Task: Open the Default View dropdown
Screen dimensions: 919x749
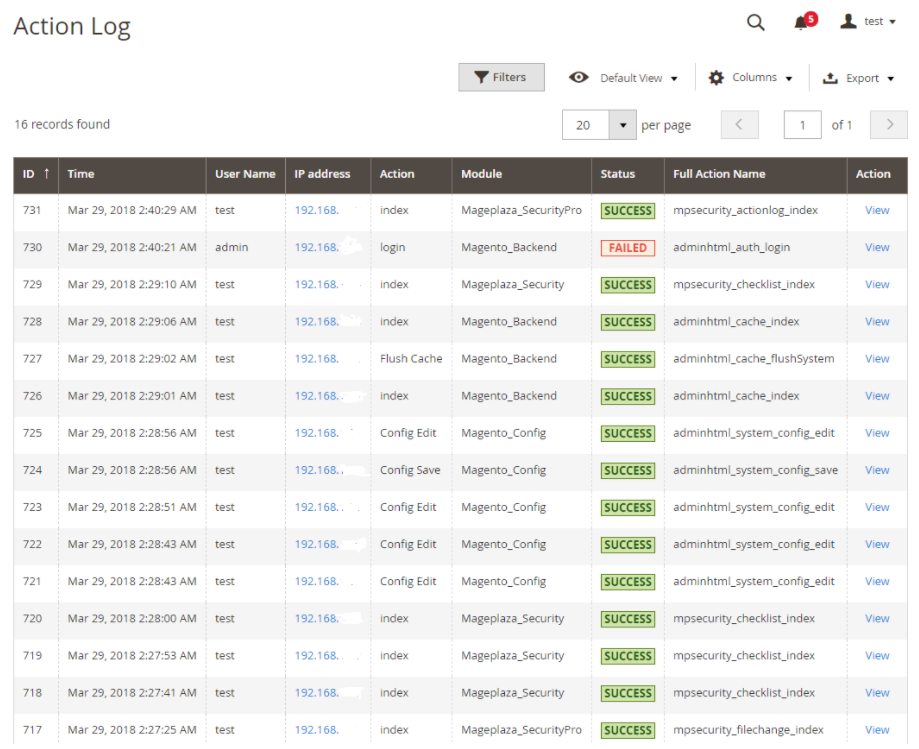Action: (x=639, y=78)
